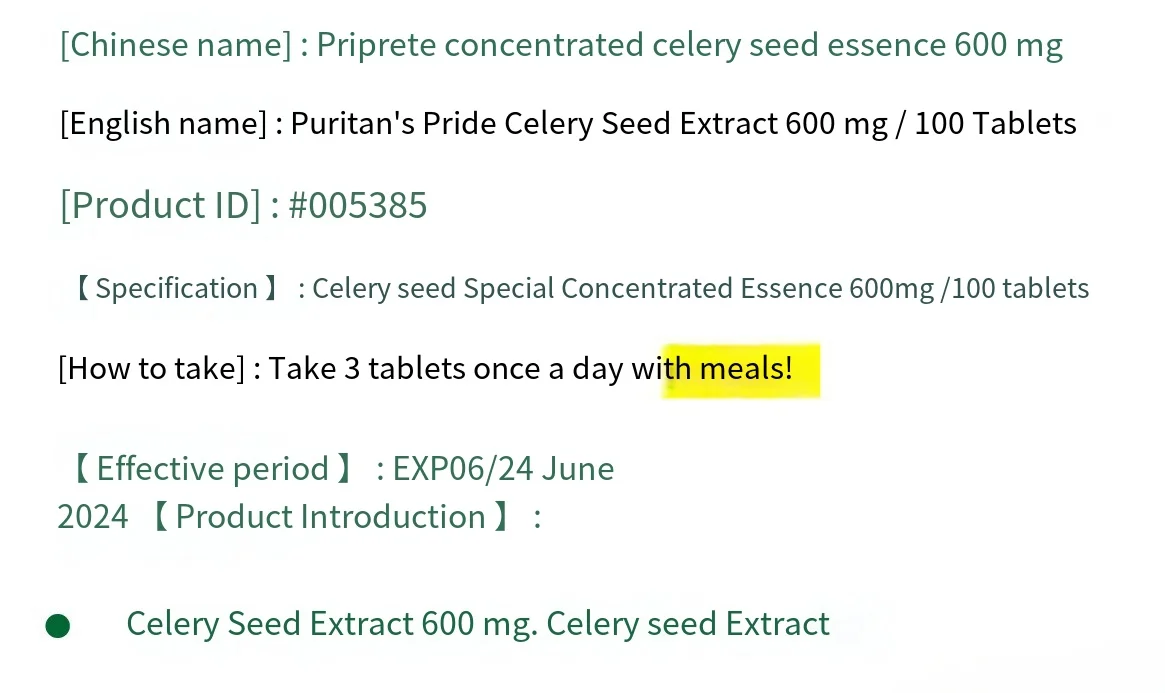Click the Specification label
This screenshot has height=693, width=1165.
pyautogui.click(x=176, y=288)
